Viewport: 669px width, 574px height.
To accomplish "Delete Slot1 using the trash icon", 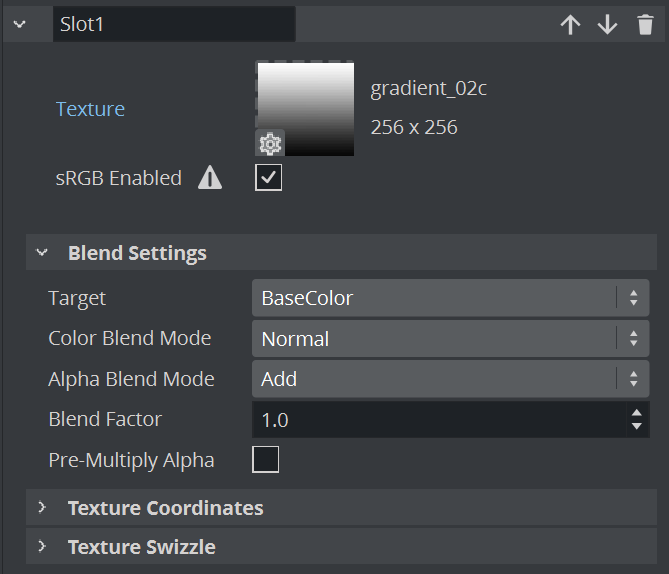I will click(x=645, y=24).
